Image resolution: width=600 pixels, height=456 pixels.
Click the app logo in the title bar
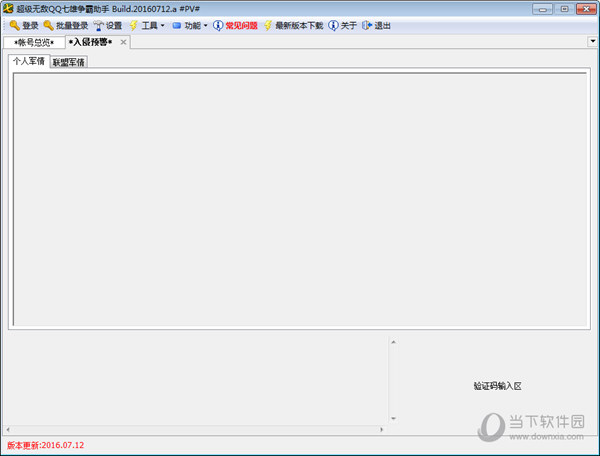8,8
